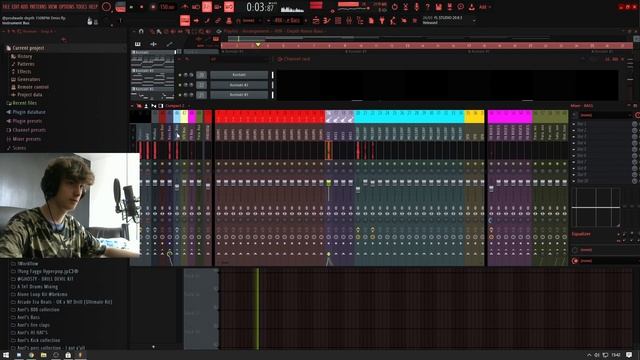Click the first red icon in mixer toolbar

pyautogui.click(x=139, y=106)
